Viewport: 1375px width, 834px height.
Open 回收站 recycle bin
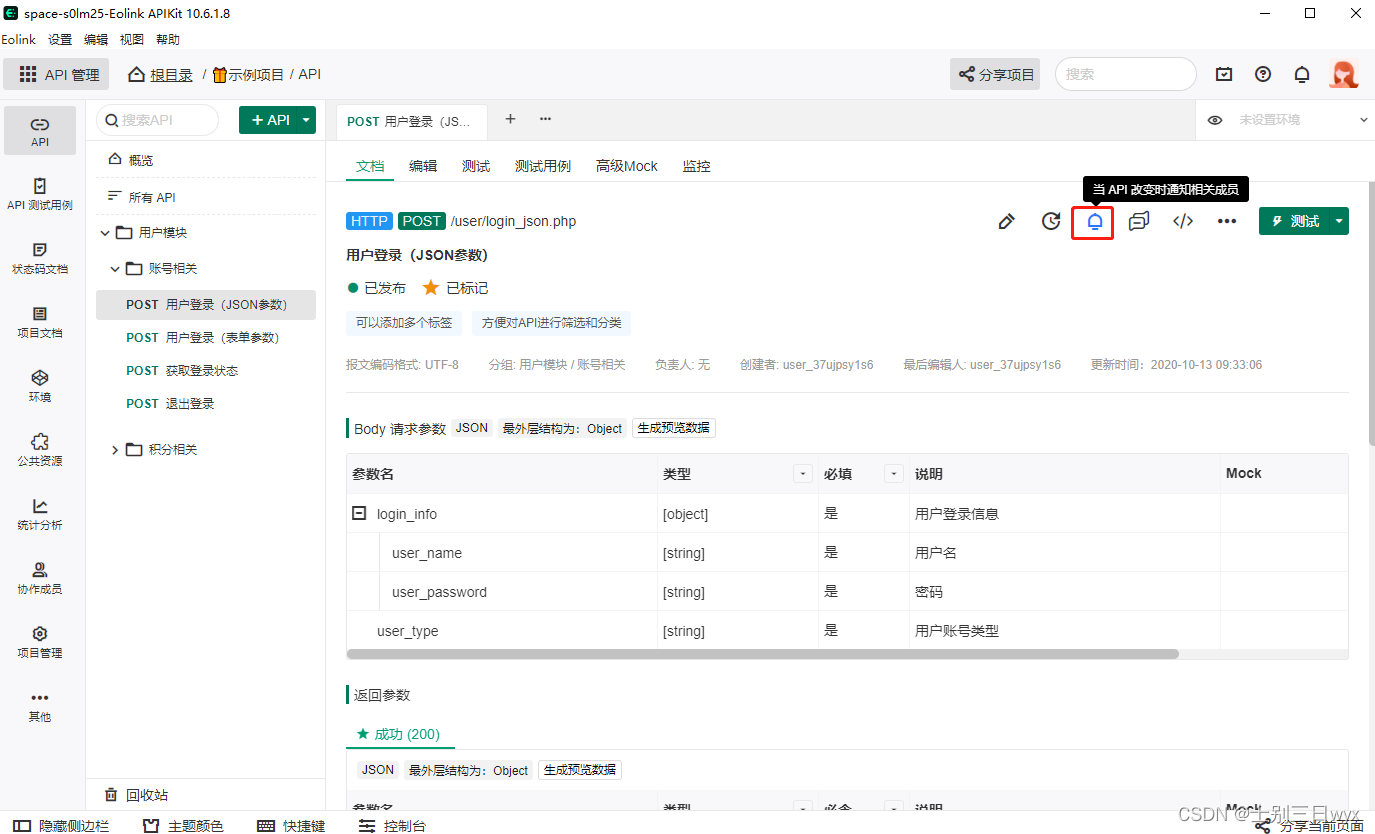[137, 795]
